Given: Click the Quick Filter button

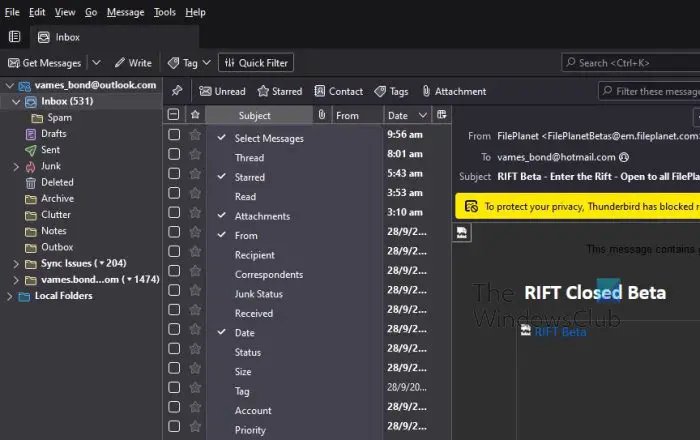Looking at the screenshot, I should 256,63.
